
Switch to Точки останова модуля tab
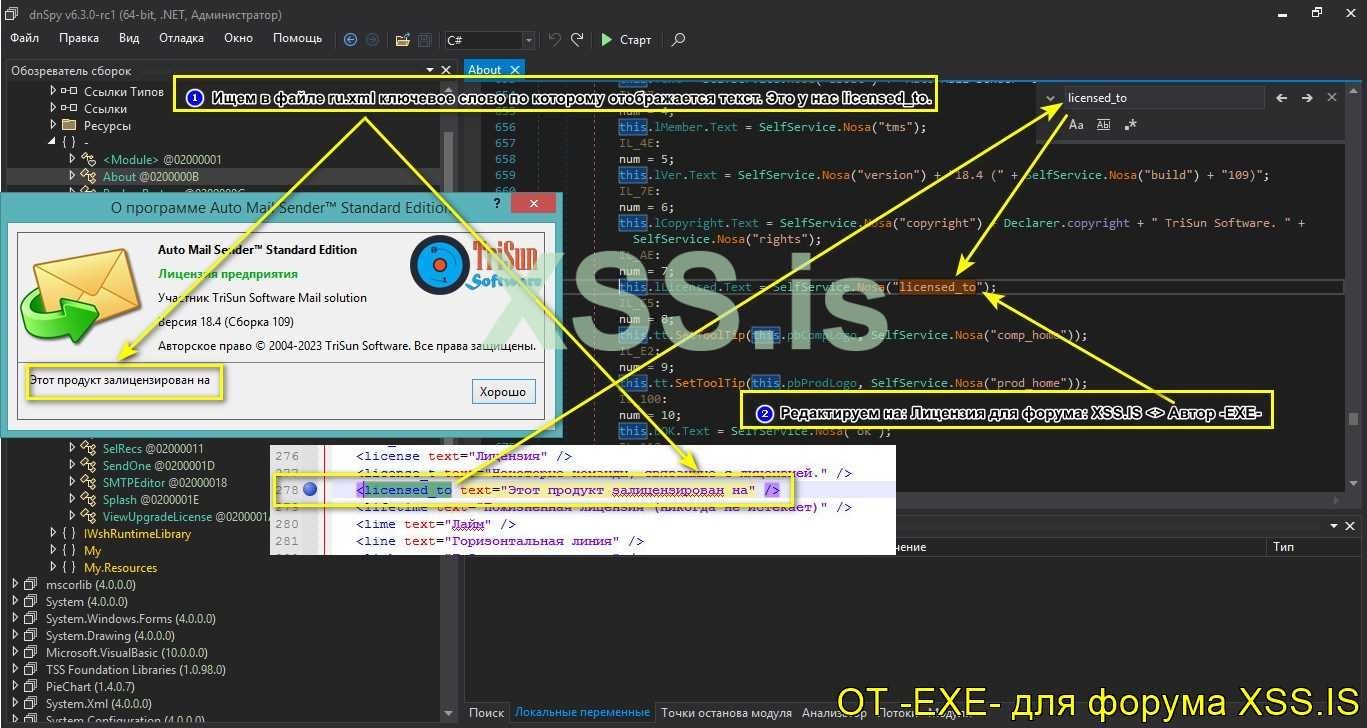727,713
